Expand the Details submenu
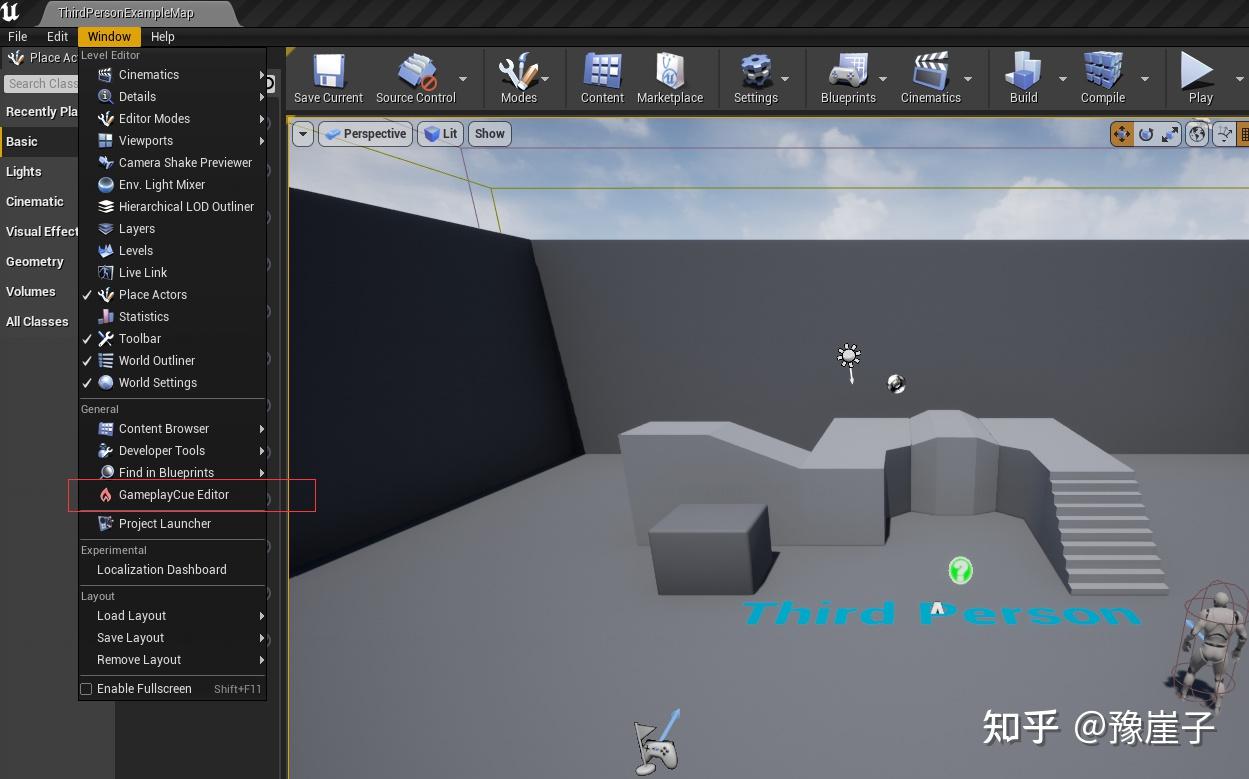This screenshot has height=779, width=1249. pyautogui.click(x=172, y=97)
